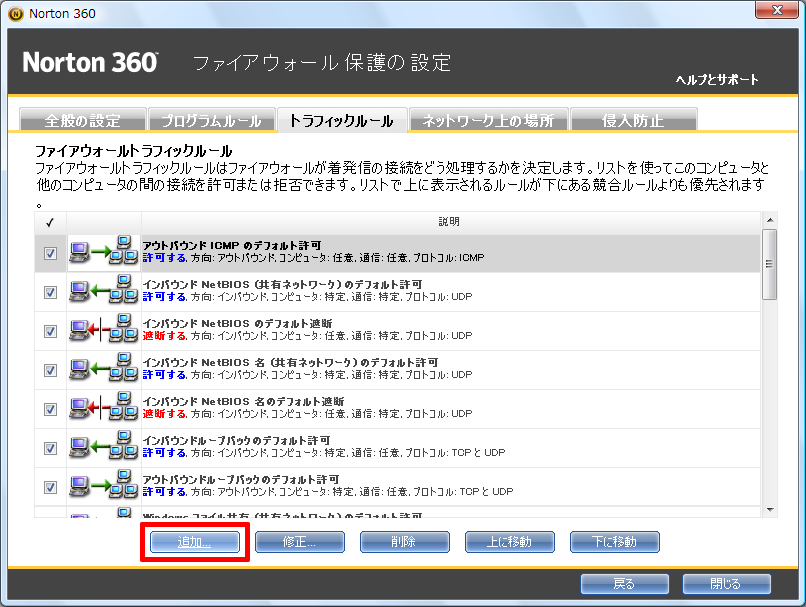Click the Inbound loopback rule icon
The height and width of the screenshot is (607, 806).
click(103, 448)
